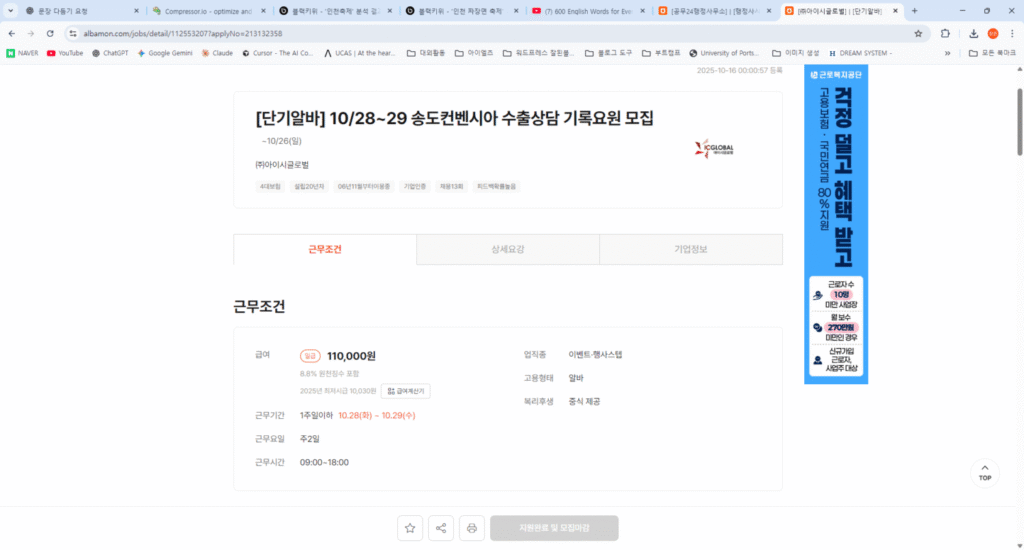
Task: Open the Chrome downloads icon
Action: (973, 33)
